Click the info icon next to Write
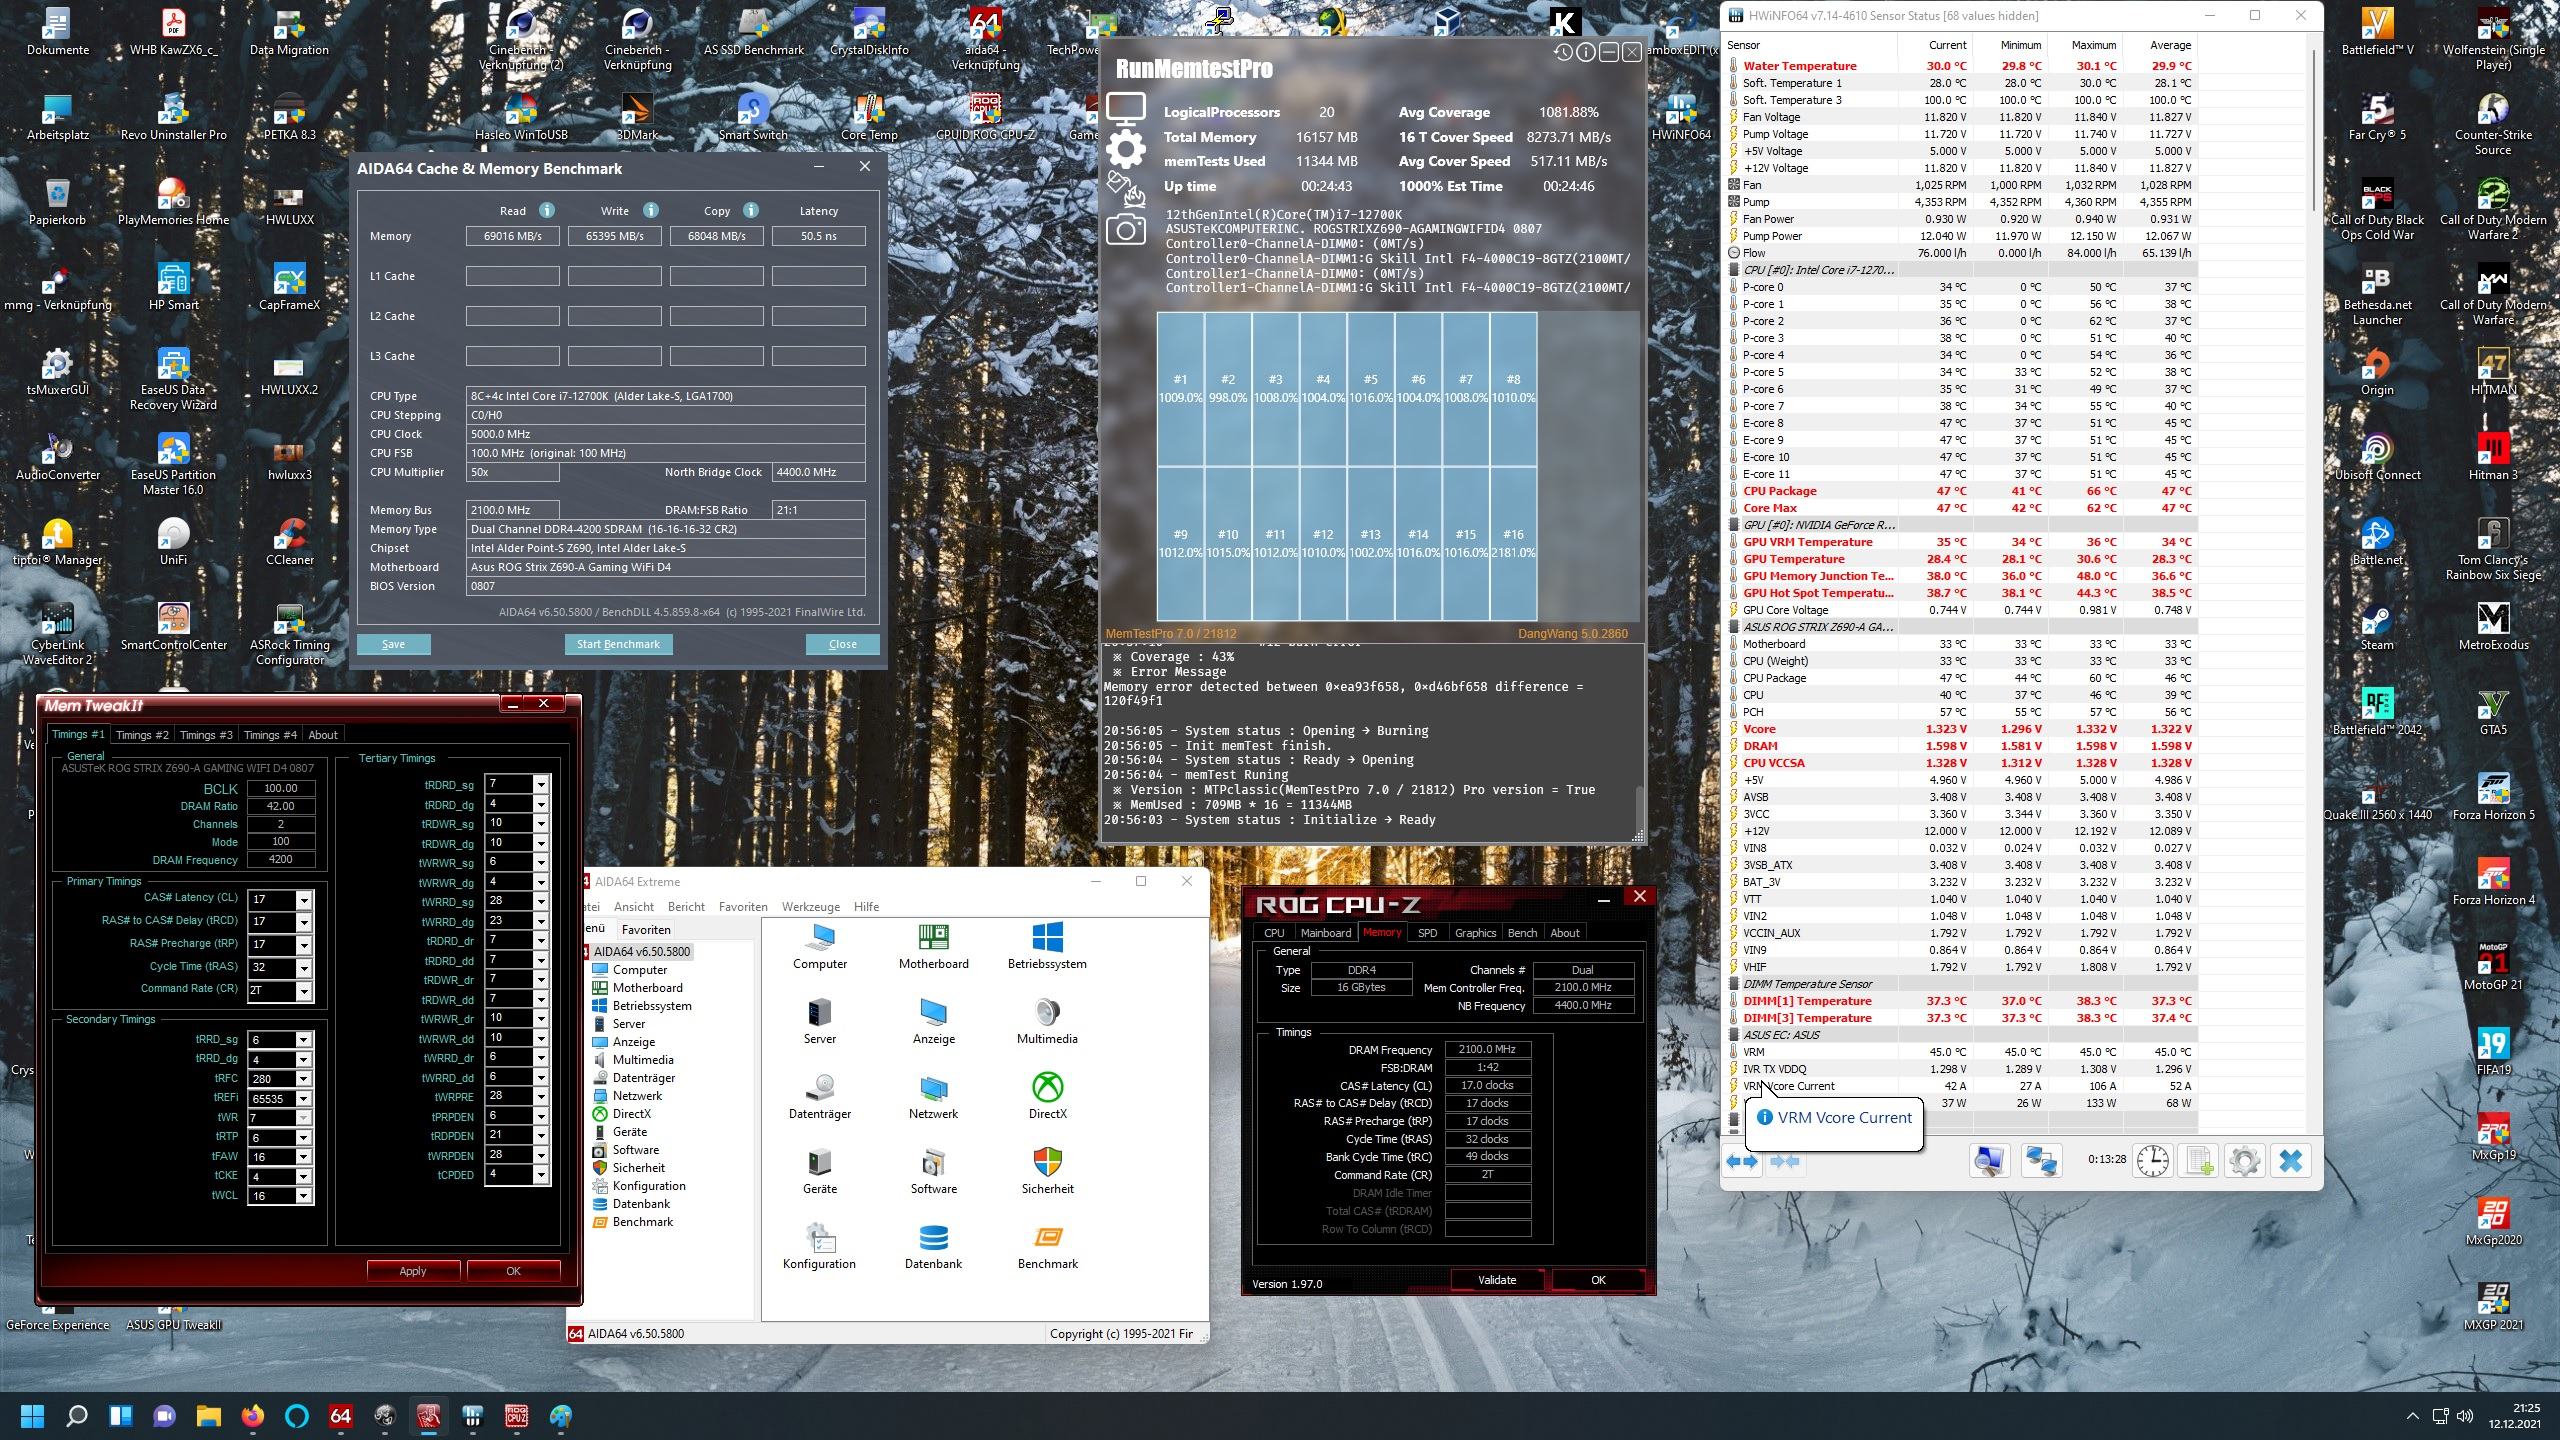This screenshot has height=1440, width=2560. point(651,210)
